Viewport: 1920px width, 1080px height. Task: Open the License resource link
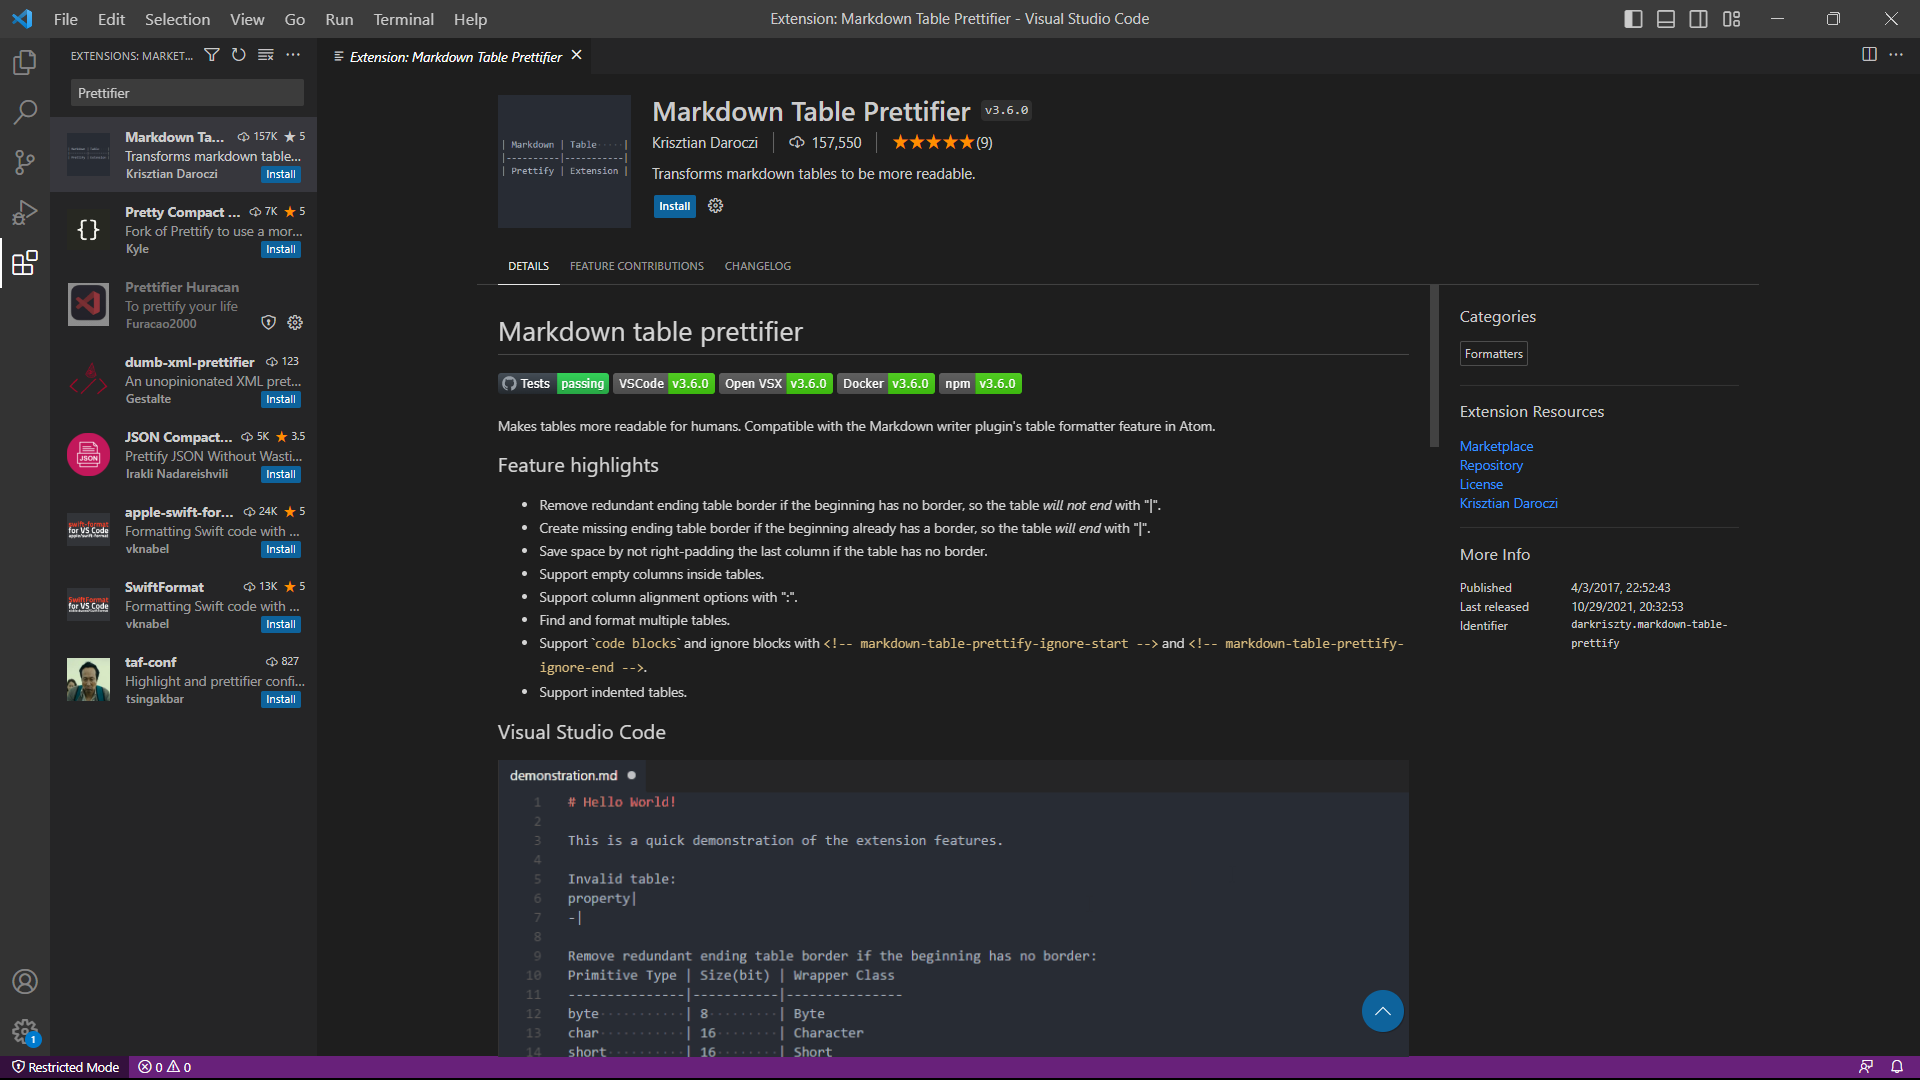tap(1481, 484)
